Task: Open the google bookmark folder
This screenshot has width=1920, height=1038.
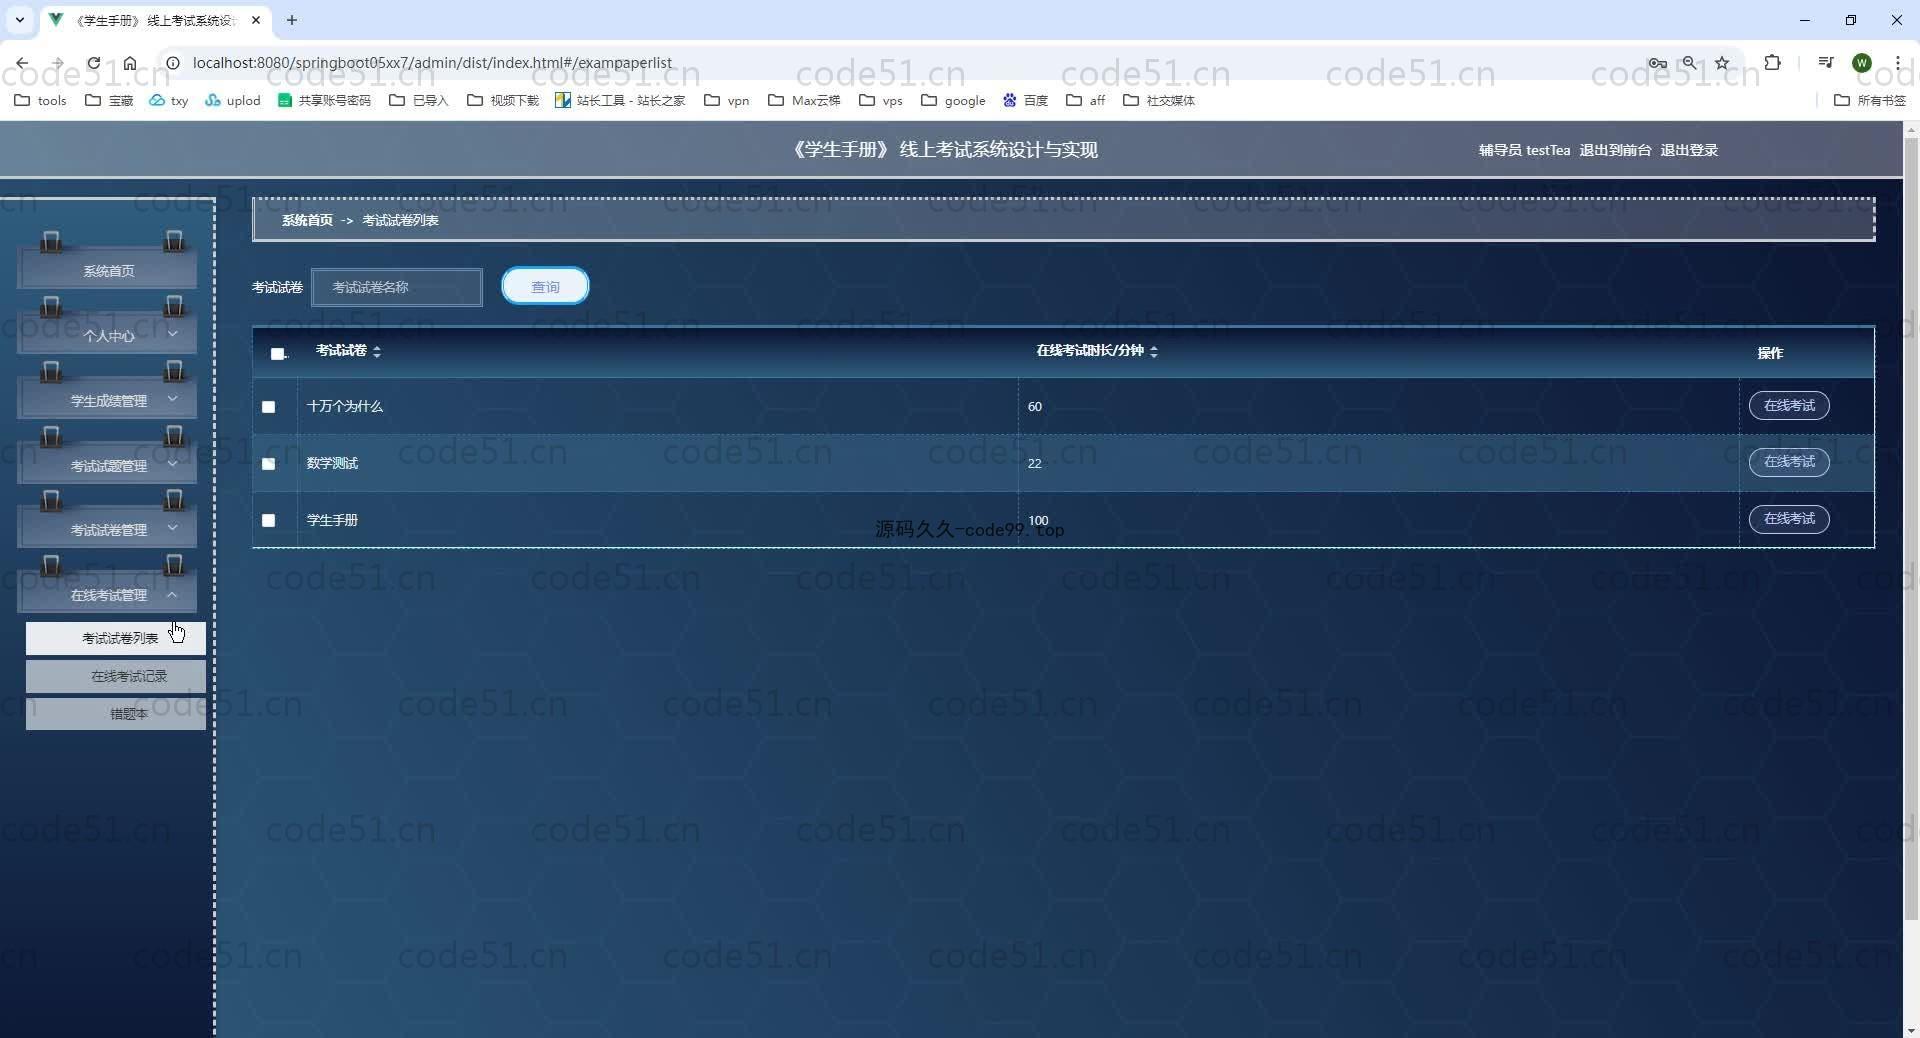Action: [953, 100]
